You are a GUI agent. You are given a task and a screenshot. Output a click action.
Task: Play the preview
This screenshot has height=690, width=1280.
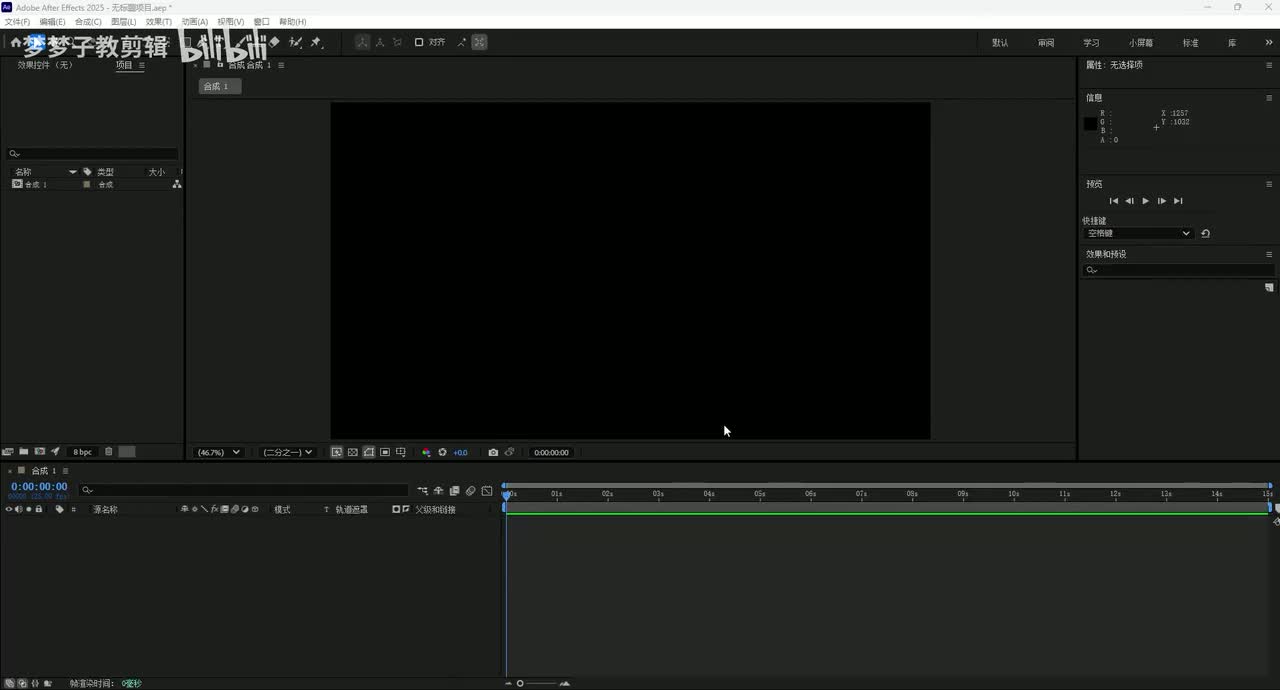click(1146, 201)
